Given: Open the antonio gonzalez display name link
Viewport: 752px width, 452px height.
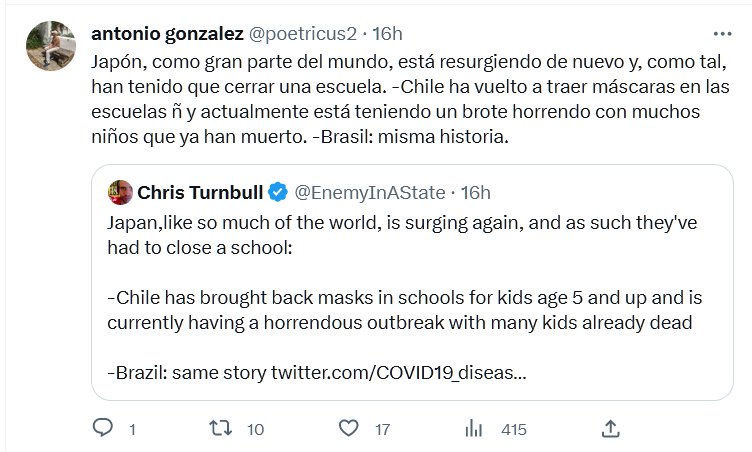Looking at the screenshot, I should pos(165,33).
